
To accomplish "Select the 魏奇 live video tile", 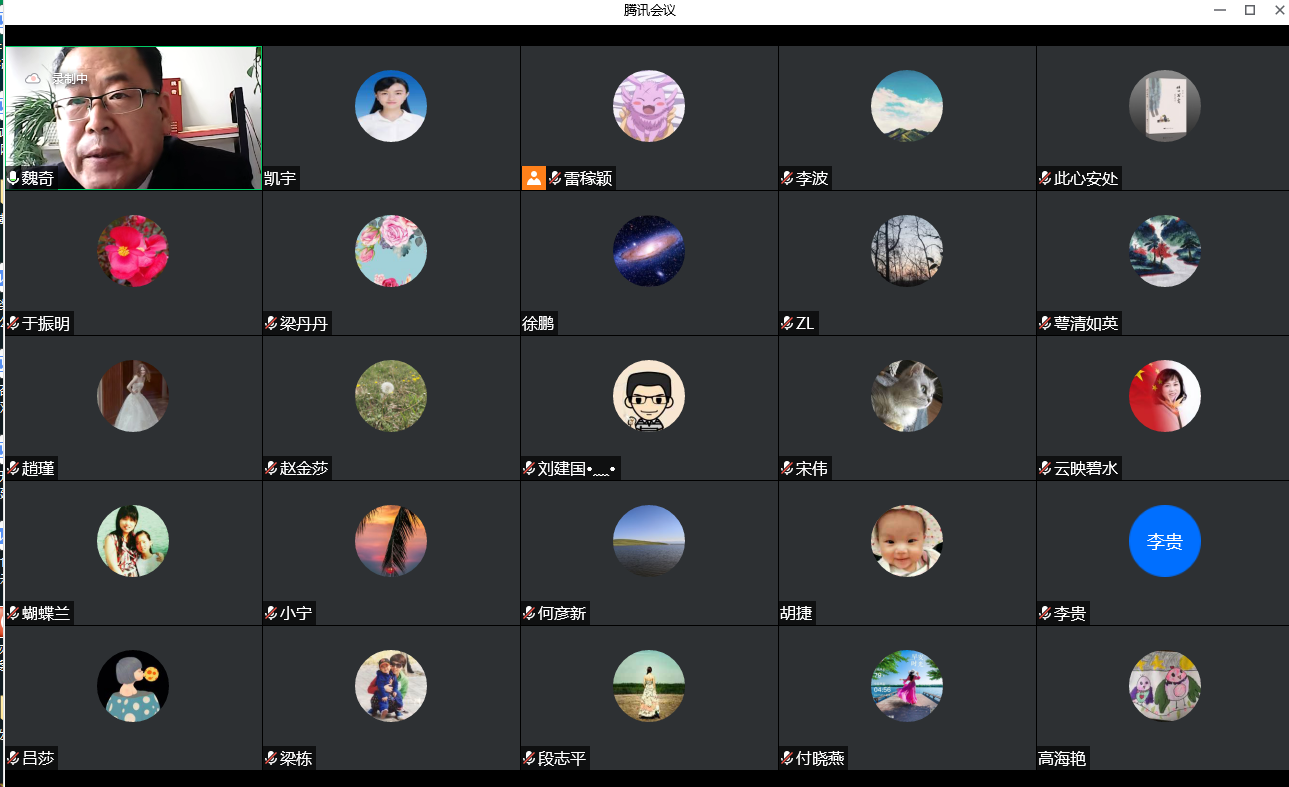I will (133, 118).
